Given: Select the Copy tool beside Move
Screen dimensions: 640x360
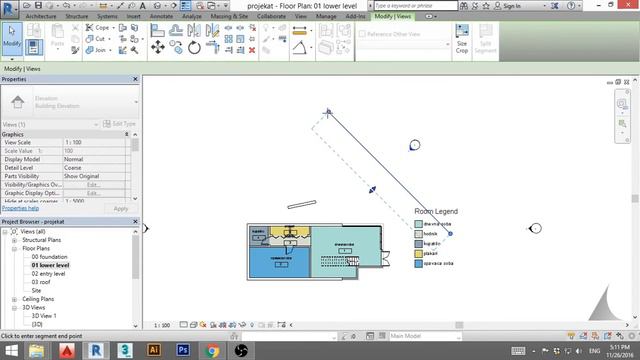Looking at the screenshot, I should click(x=176, y=47).
